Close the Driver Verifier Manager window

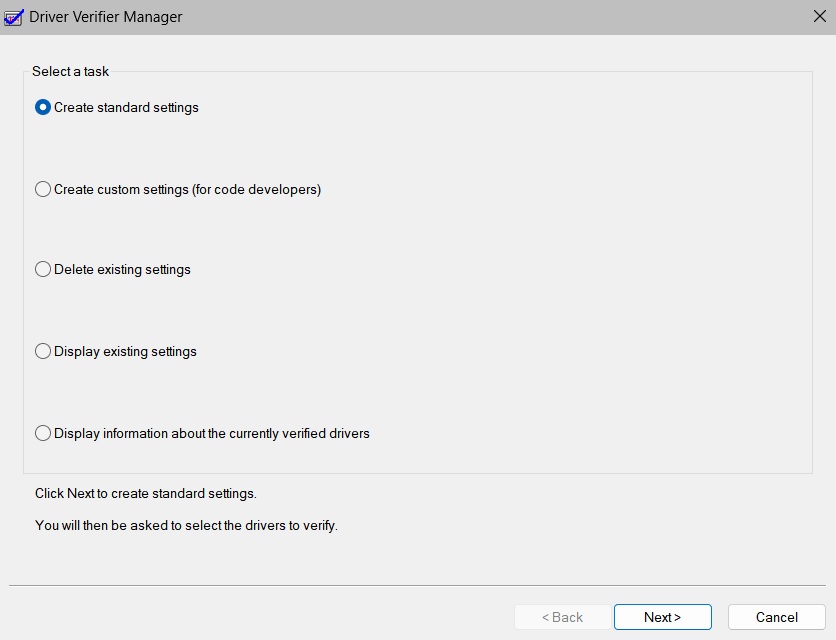click(820, 16)
